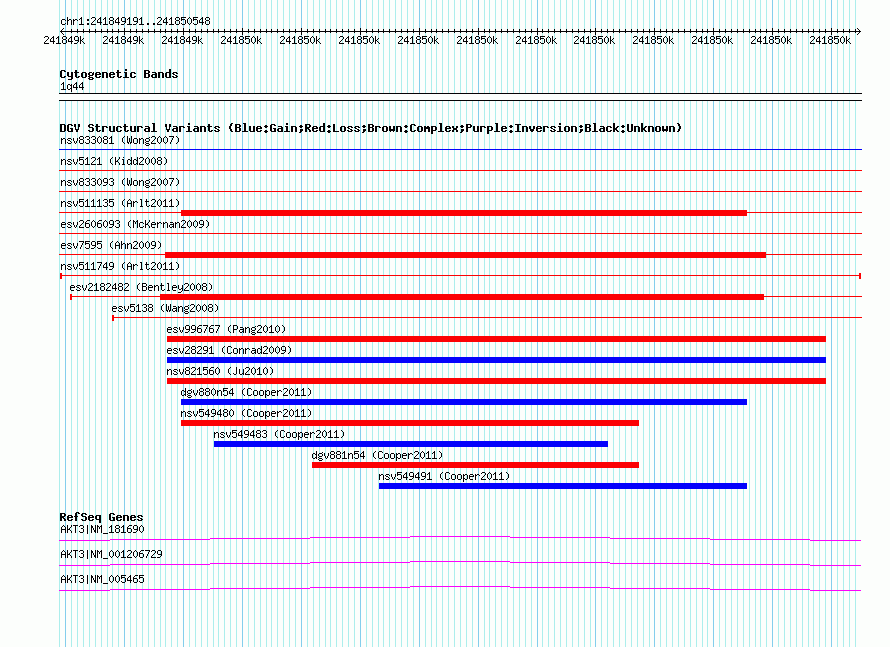Select nsv511749 (Arlt2011) label
Viewport: 890px width, 647px height.
click(120, 266)
